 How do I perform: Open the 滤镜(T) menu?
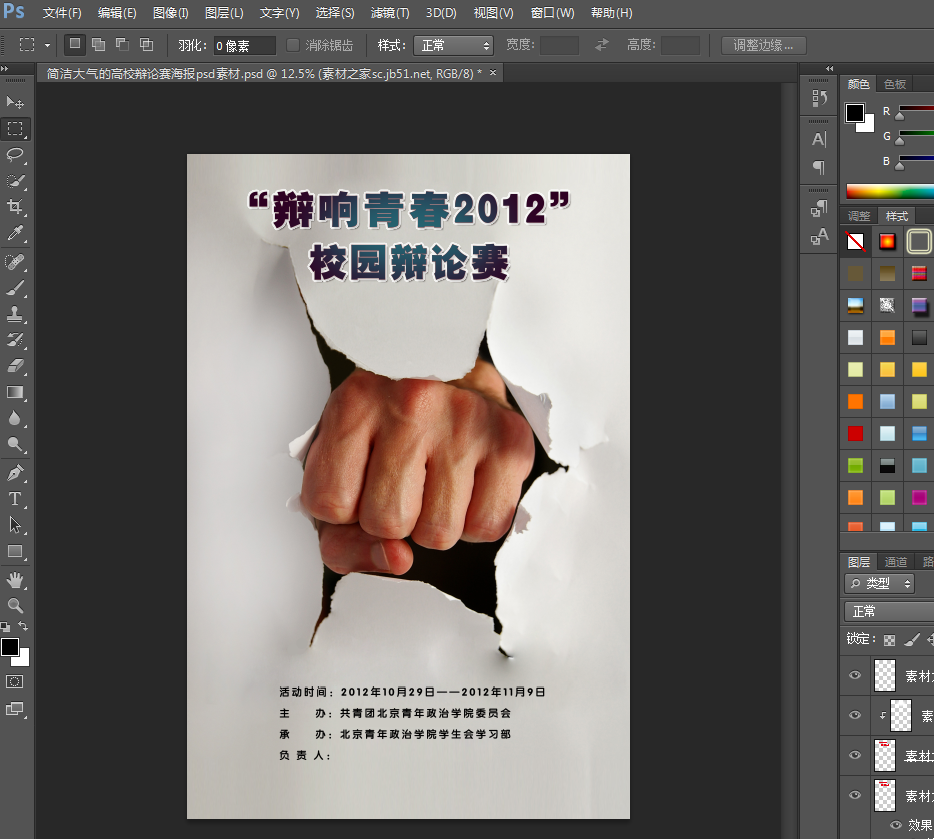(x=389, y=13)
